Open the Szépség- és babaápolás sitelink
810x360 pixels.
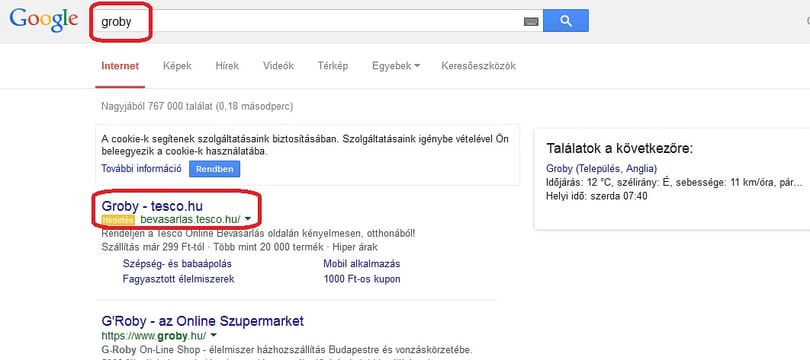point(177,264)
